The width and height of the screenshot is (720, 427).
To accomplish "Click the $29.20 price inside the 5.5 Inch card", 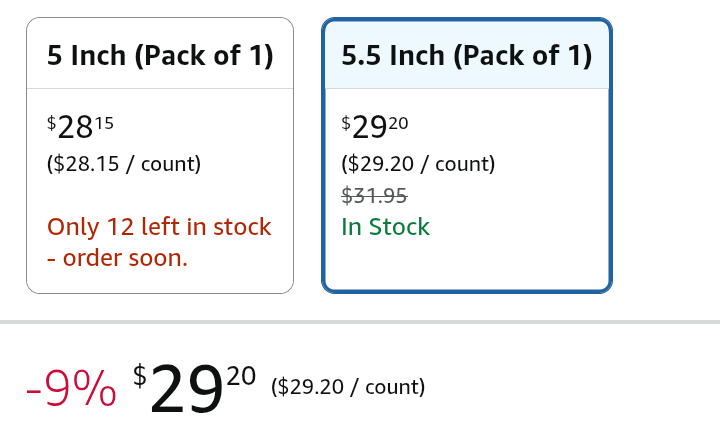I will pyautogui.click(x=375, y=128).
